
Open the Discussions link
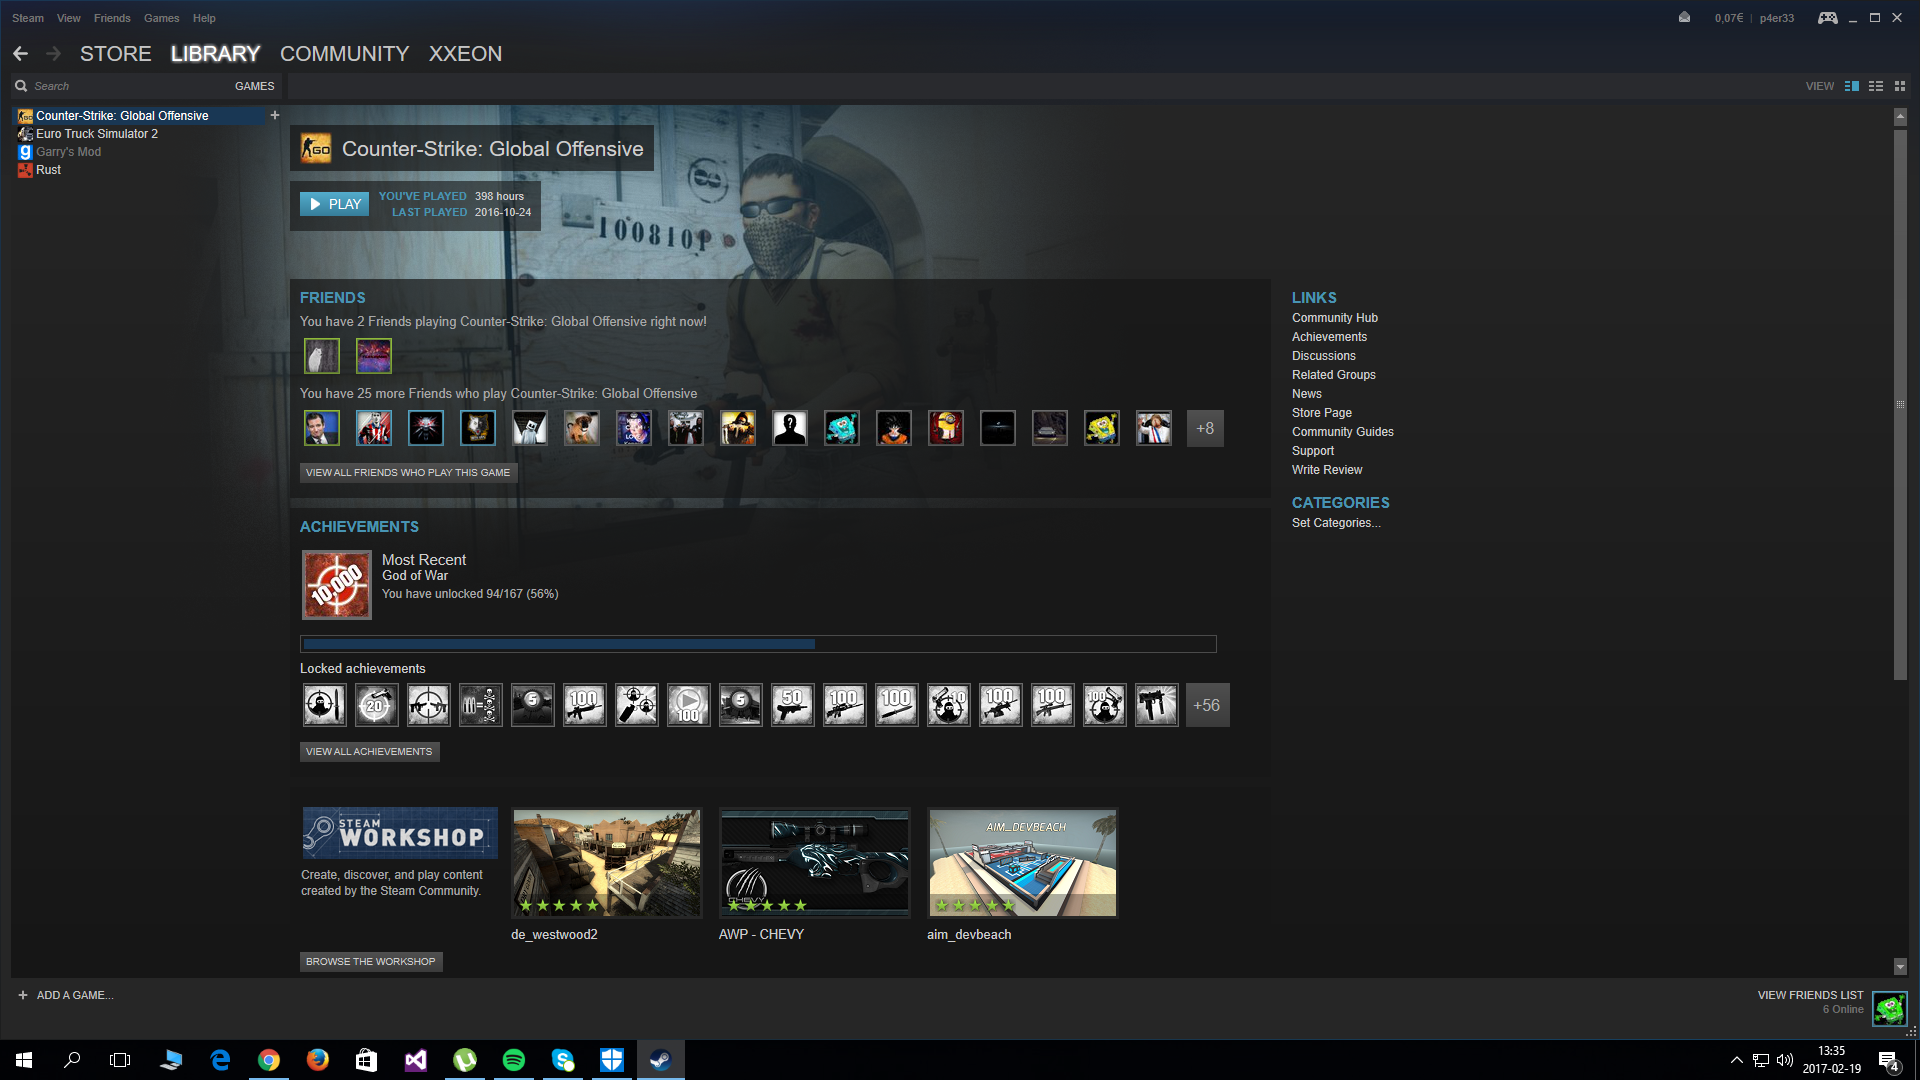pos(1324,356)
